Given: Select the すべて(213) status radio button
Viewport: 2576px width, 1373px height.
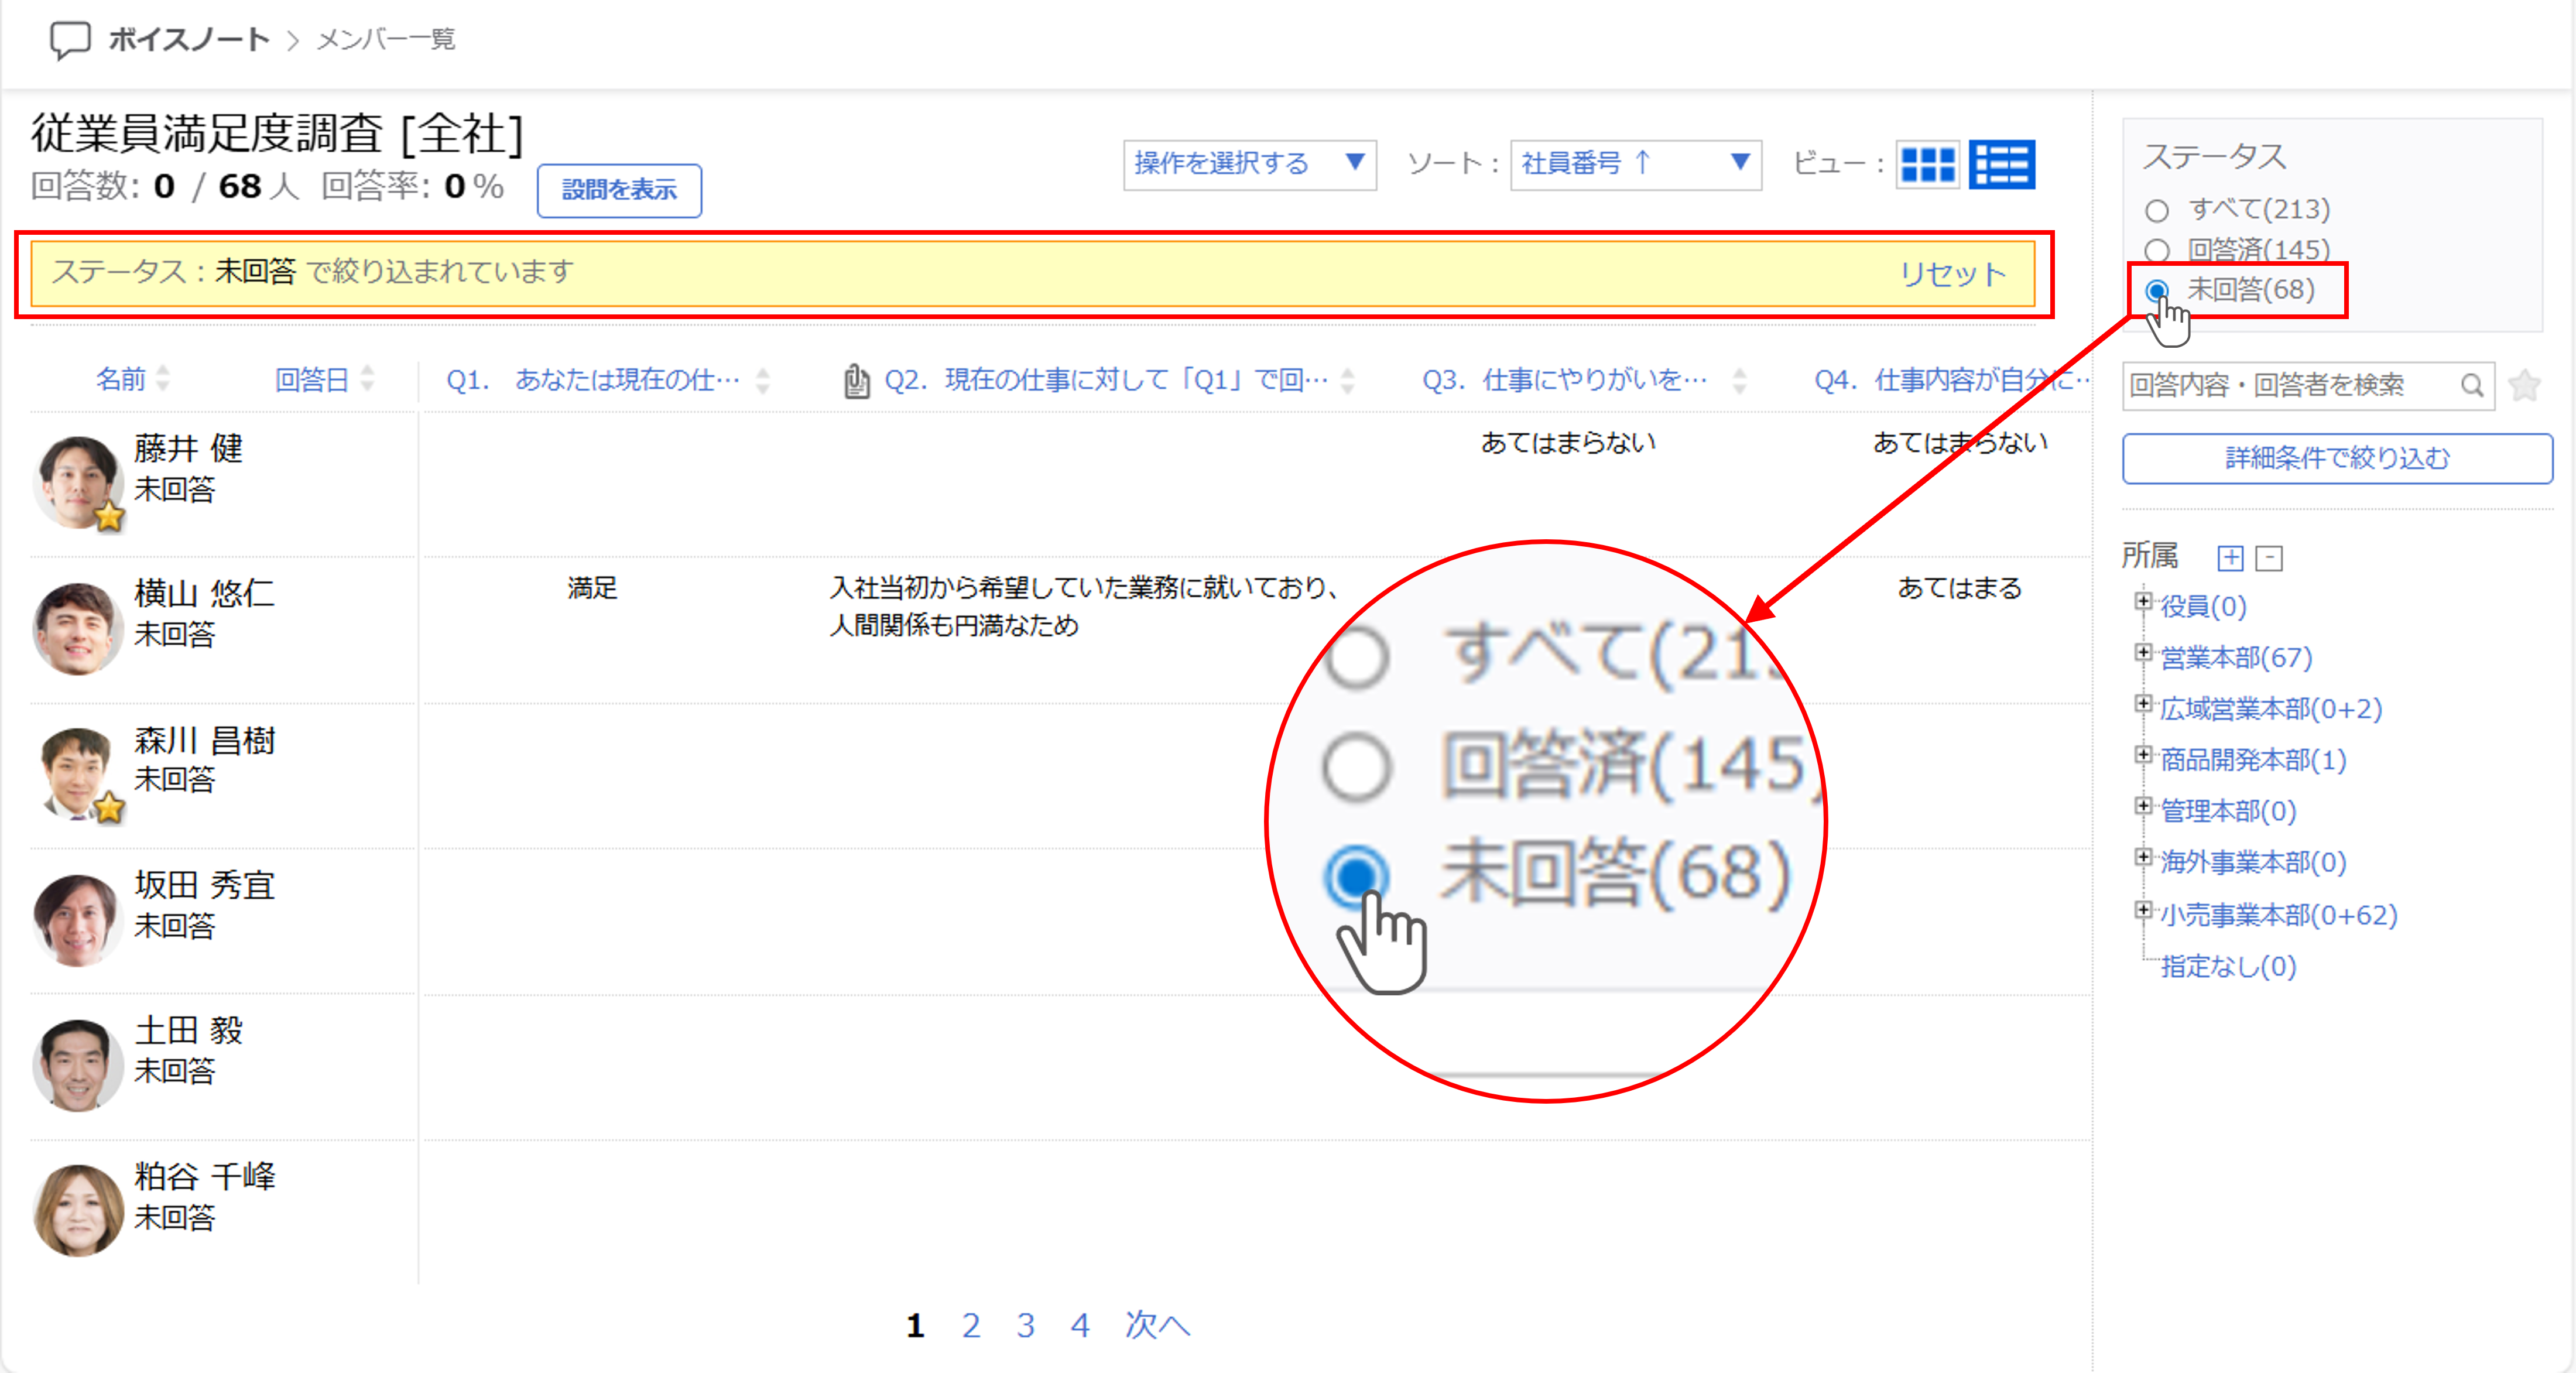Looking at the screenshot, I should [x=2157, y=211].
